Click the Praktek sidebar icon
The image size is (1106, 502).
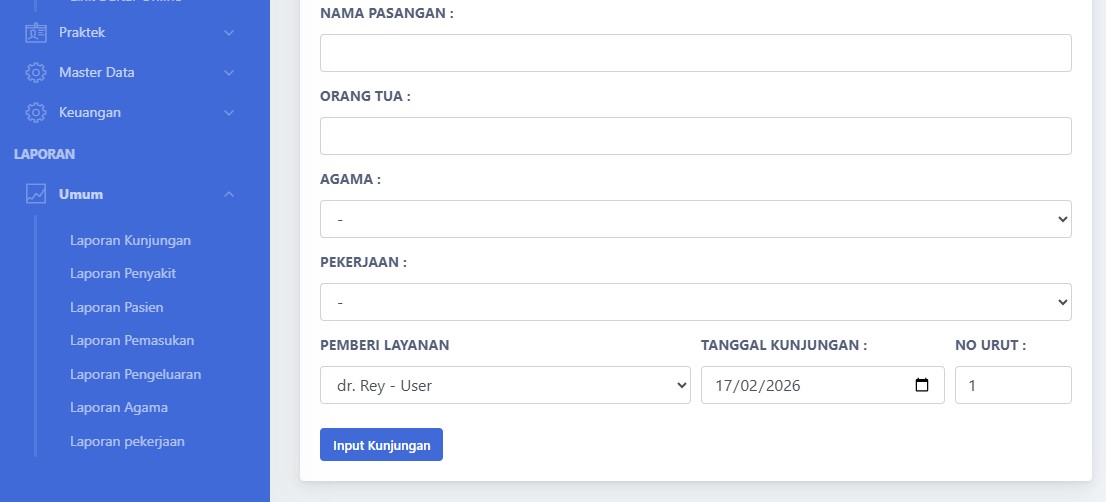tap(36, 33)
